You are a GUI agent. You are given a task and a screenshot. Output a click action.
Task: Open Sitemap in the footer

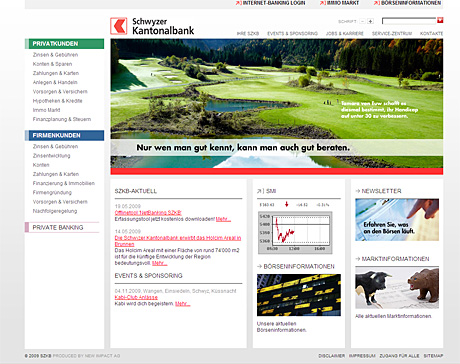pyautogui.click(x=433, y=356)
